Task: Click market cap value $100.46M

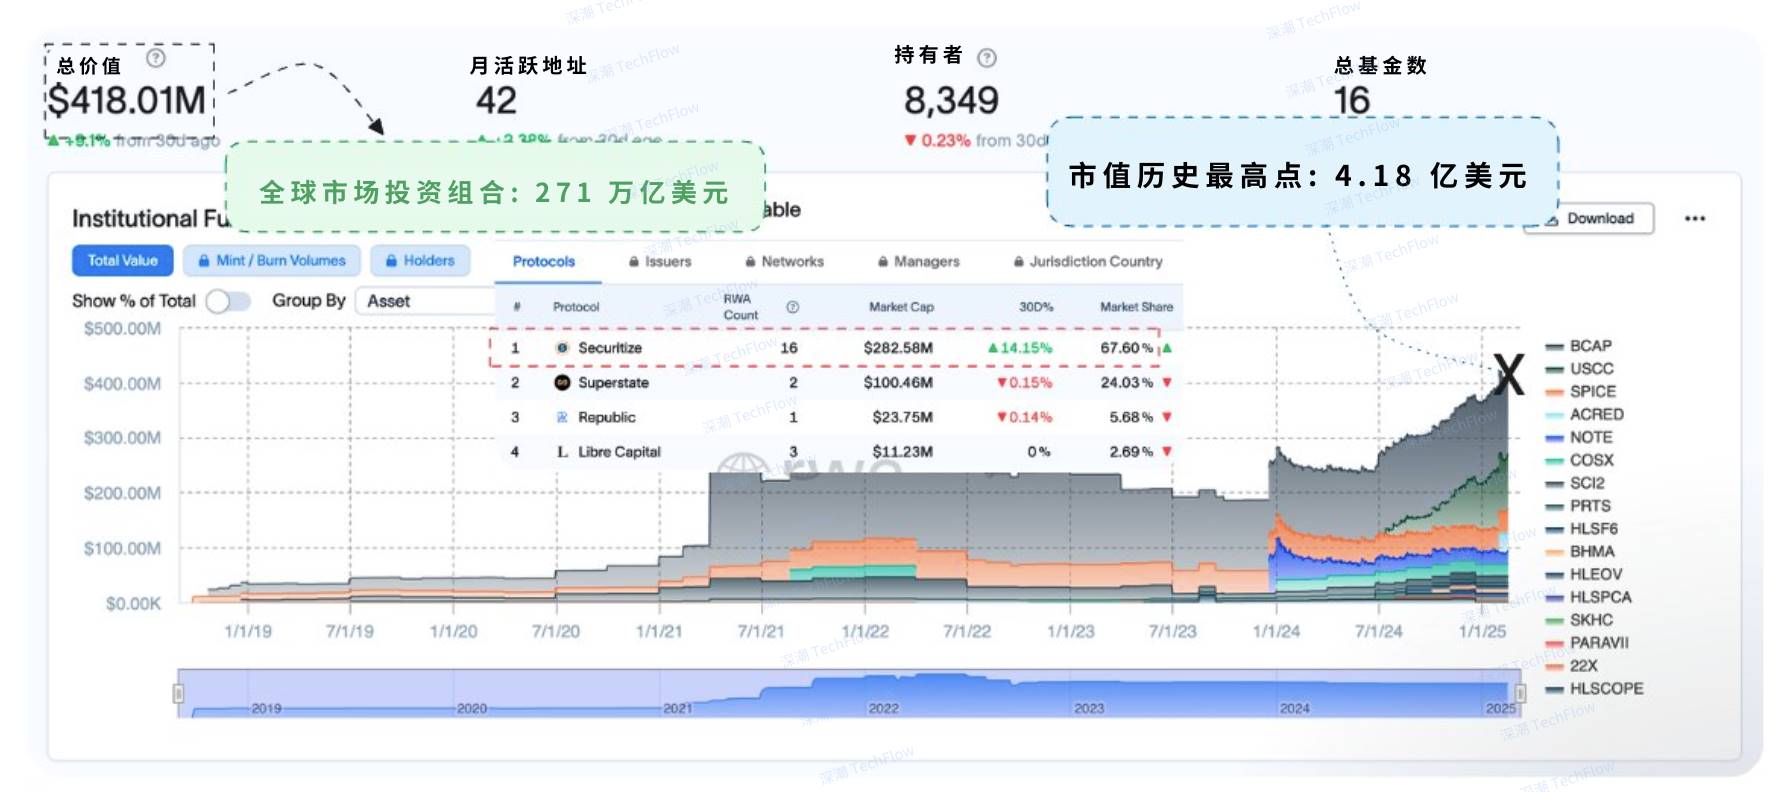Action: tap(898, 383)
